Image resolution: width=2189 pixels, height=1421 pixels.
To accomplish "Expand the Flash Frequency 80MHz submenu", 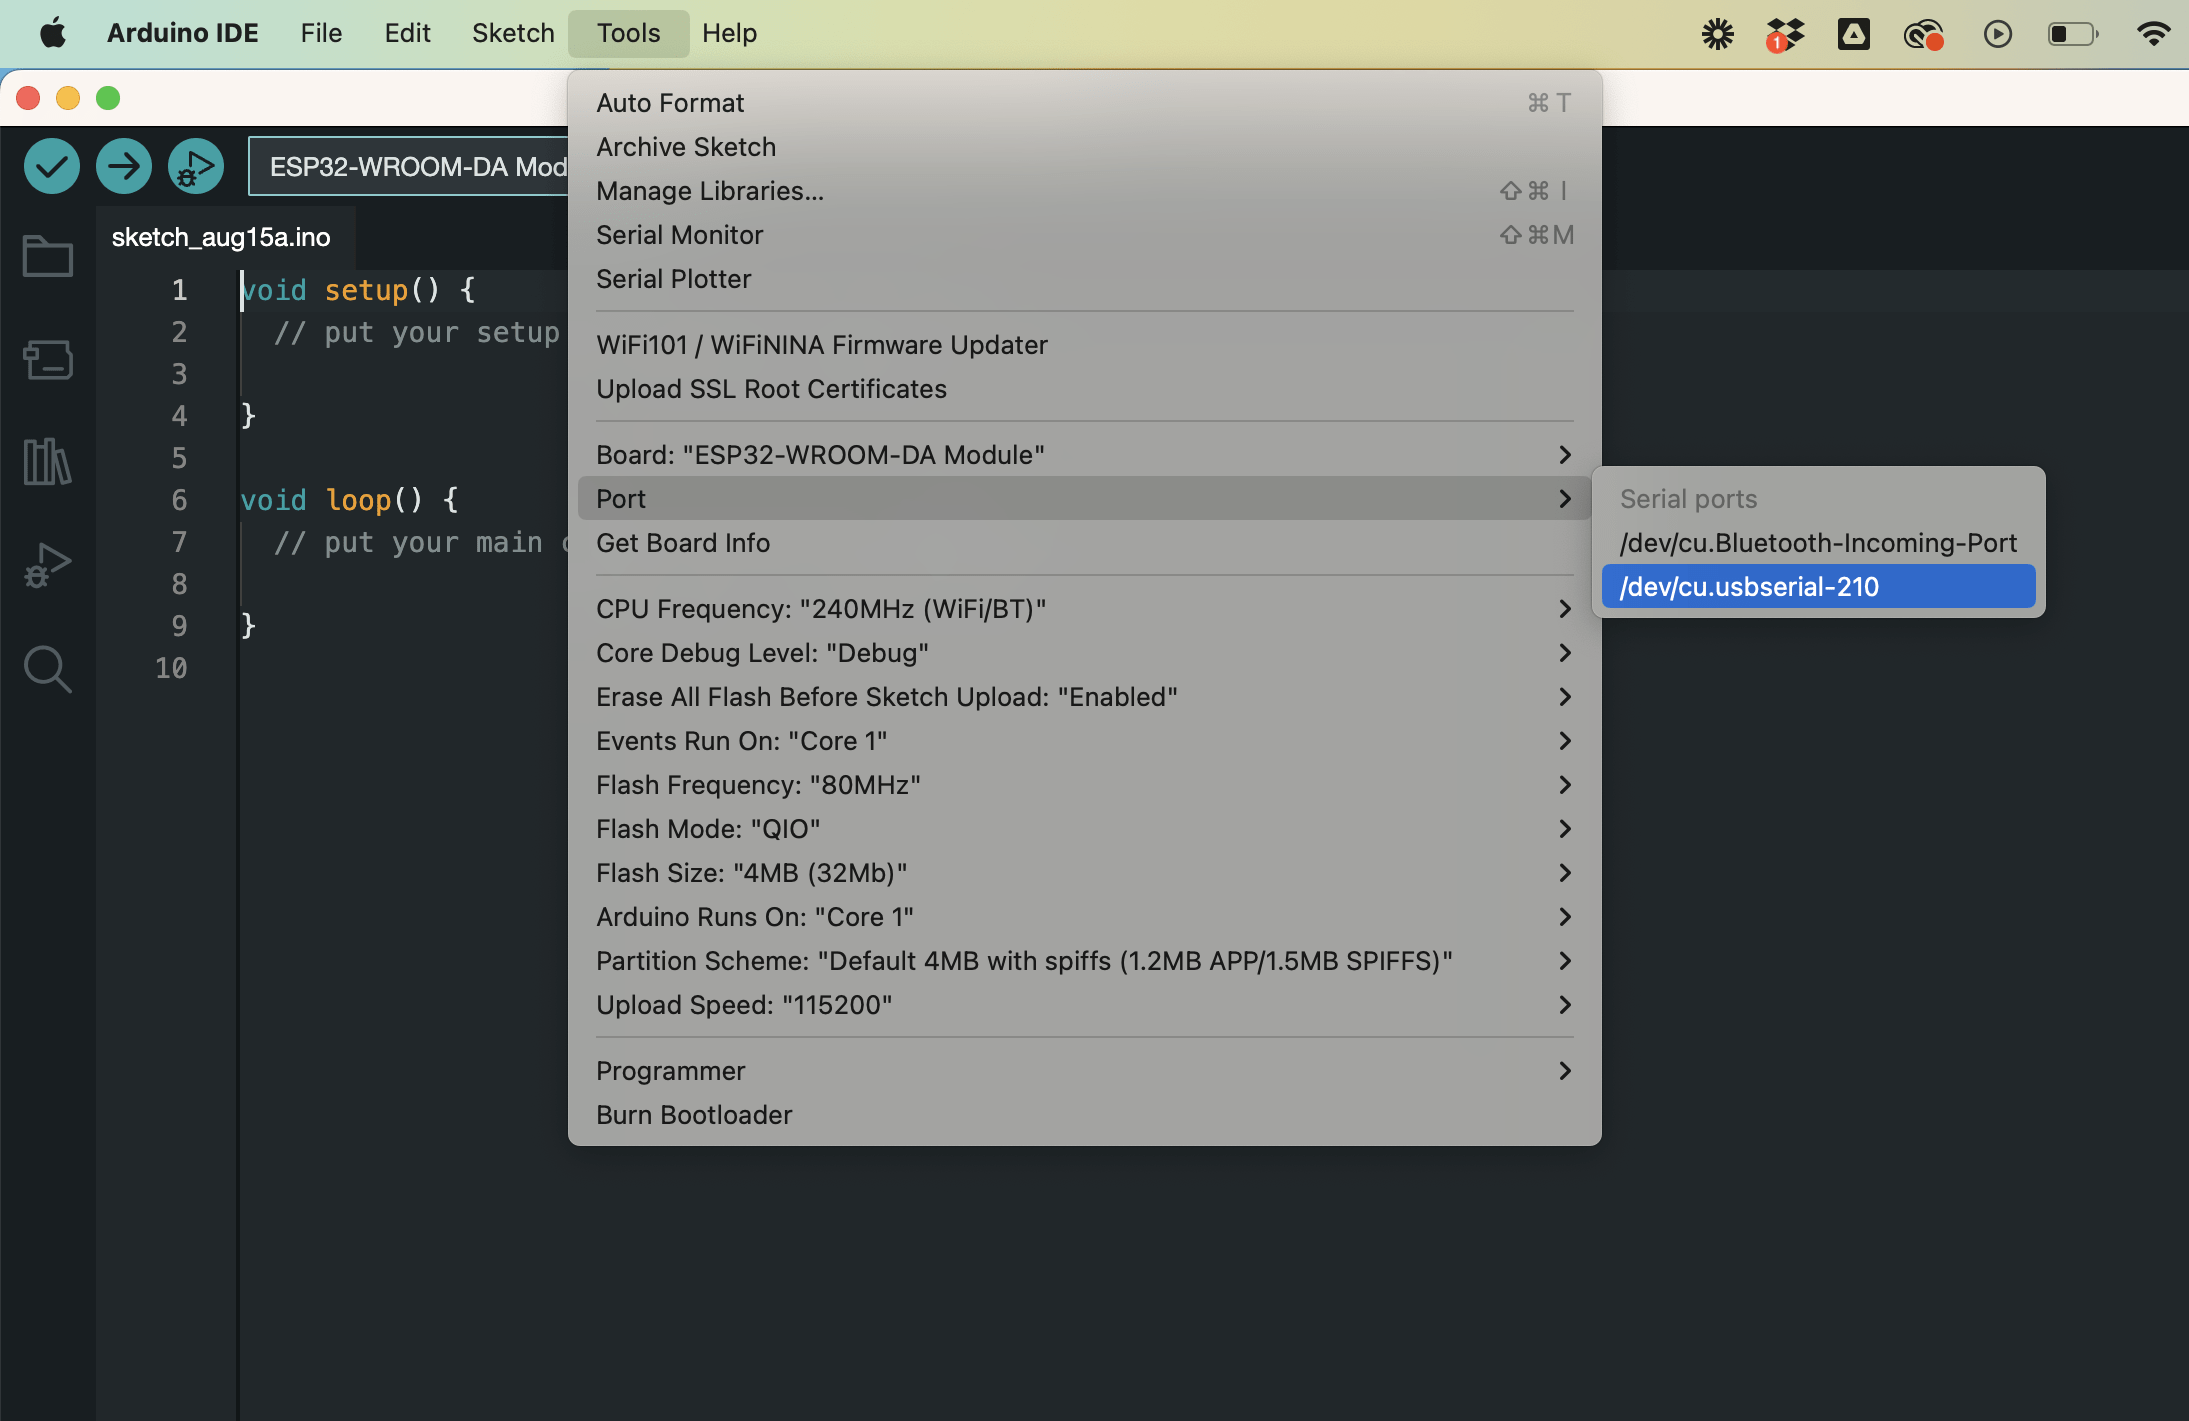I will 1084,785.
